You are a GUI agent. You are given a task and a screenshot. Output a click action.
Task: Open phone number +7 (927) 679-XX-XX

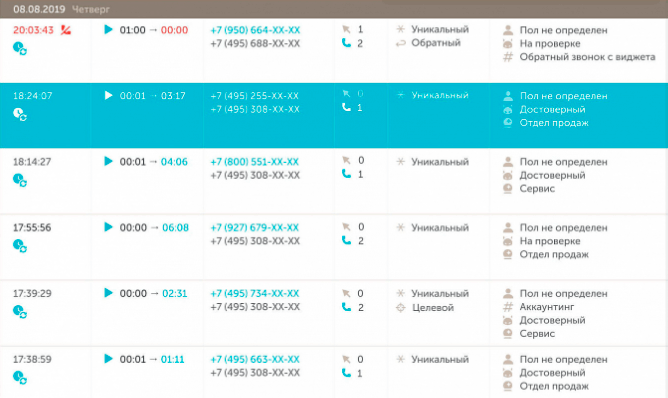[254, 228]
